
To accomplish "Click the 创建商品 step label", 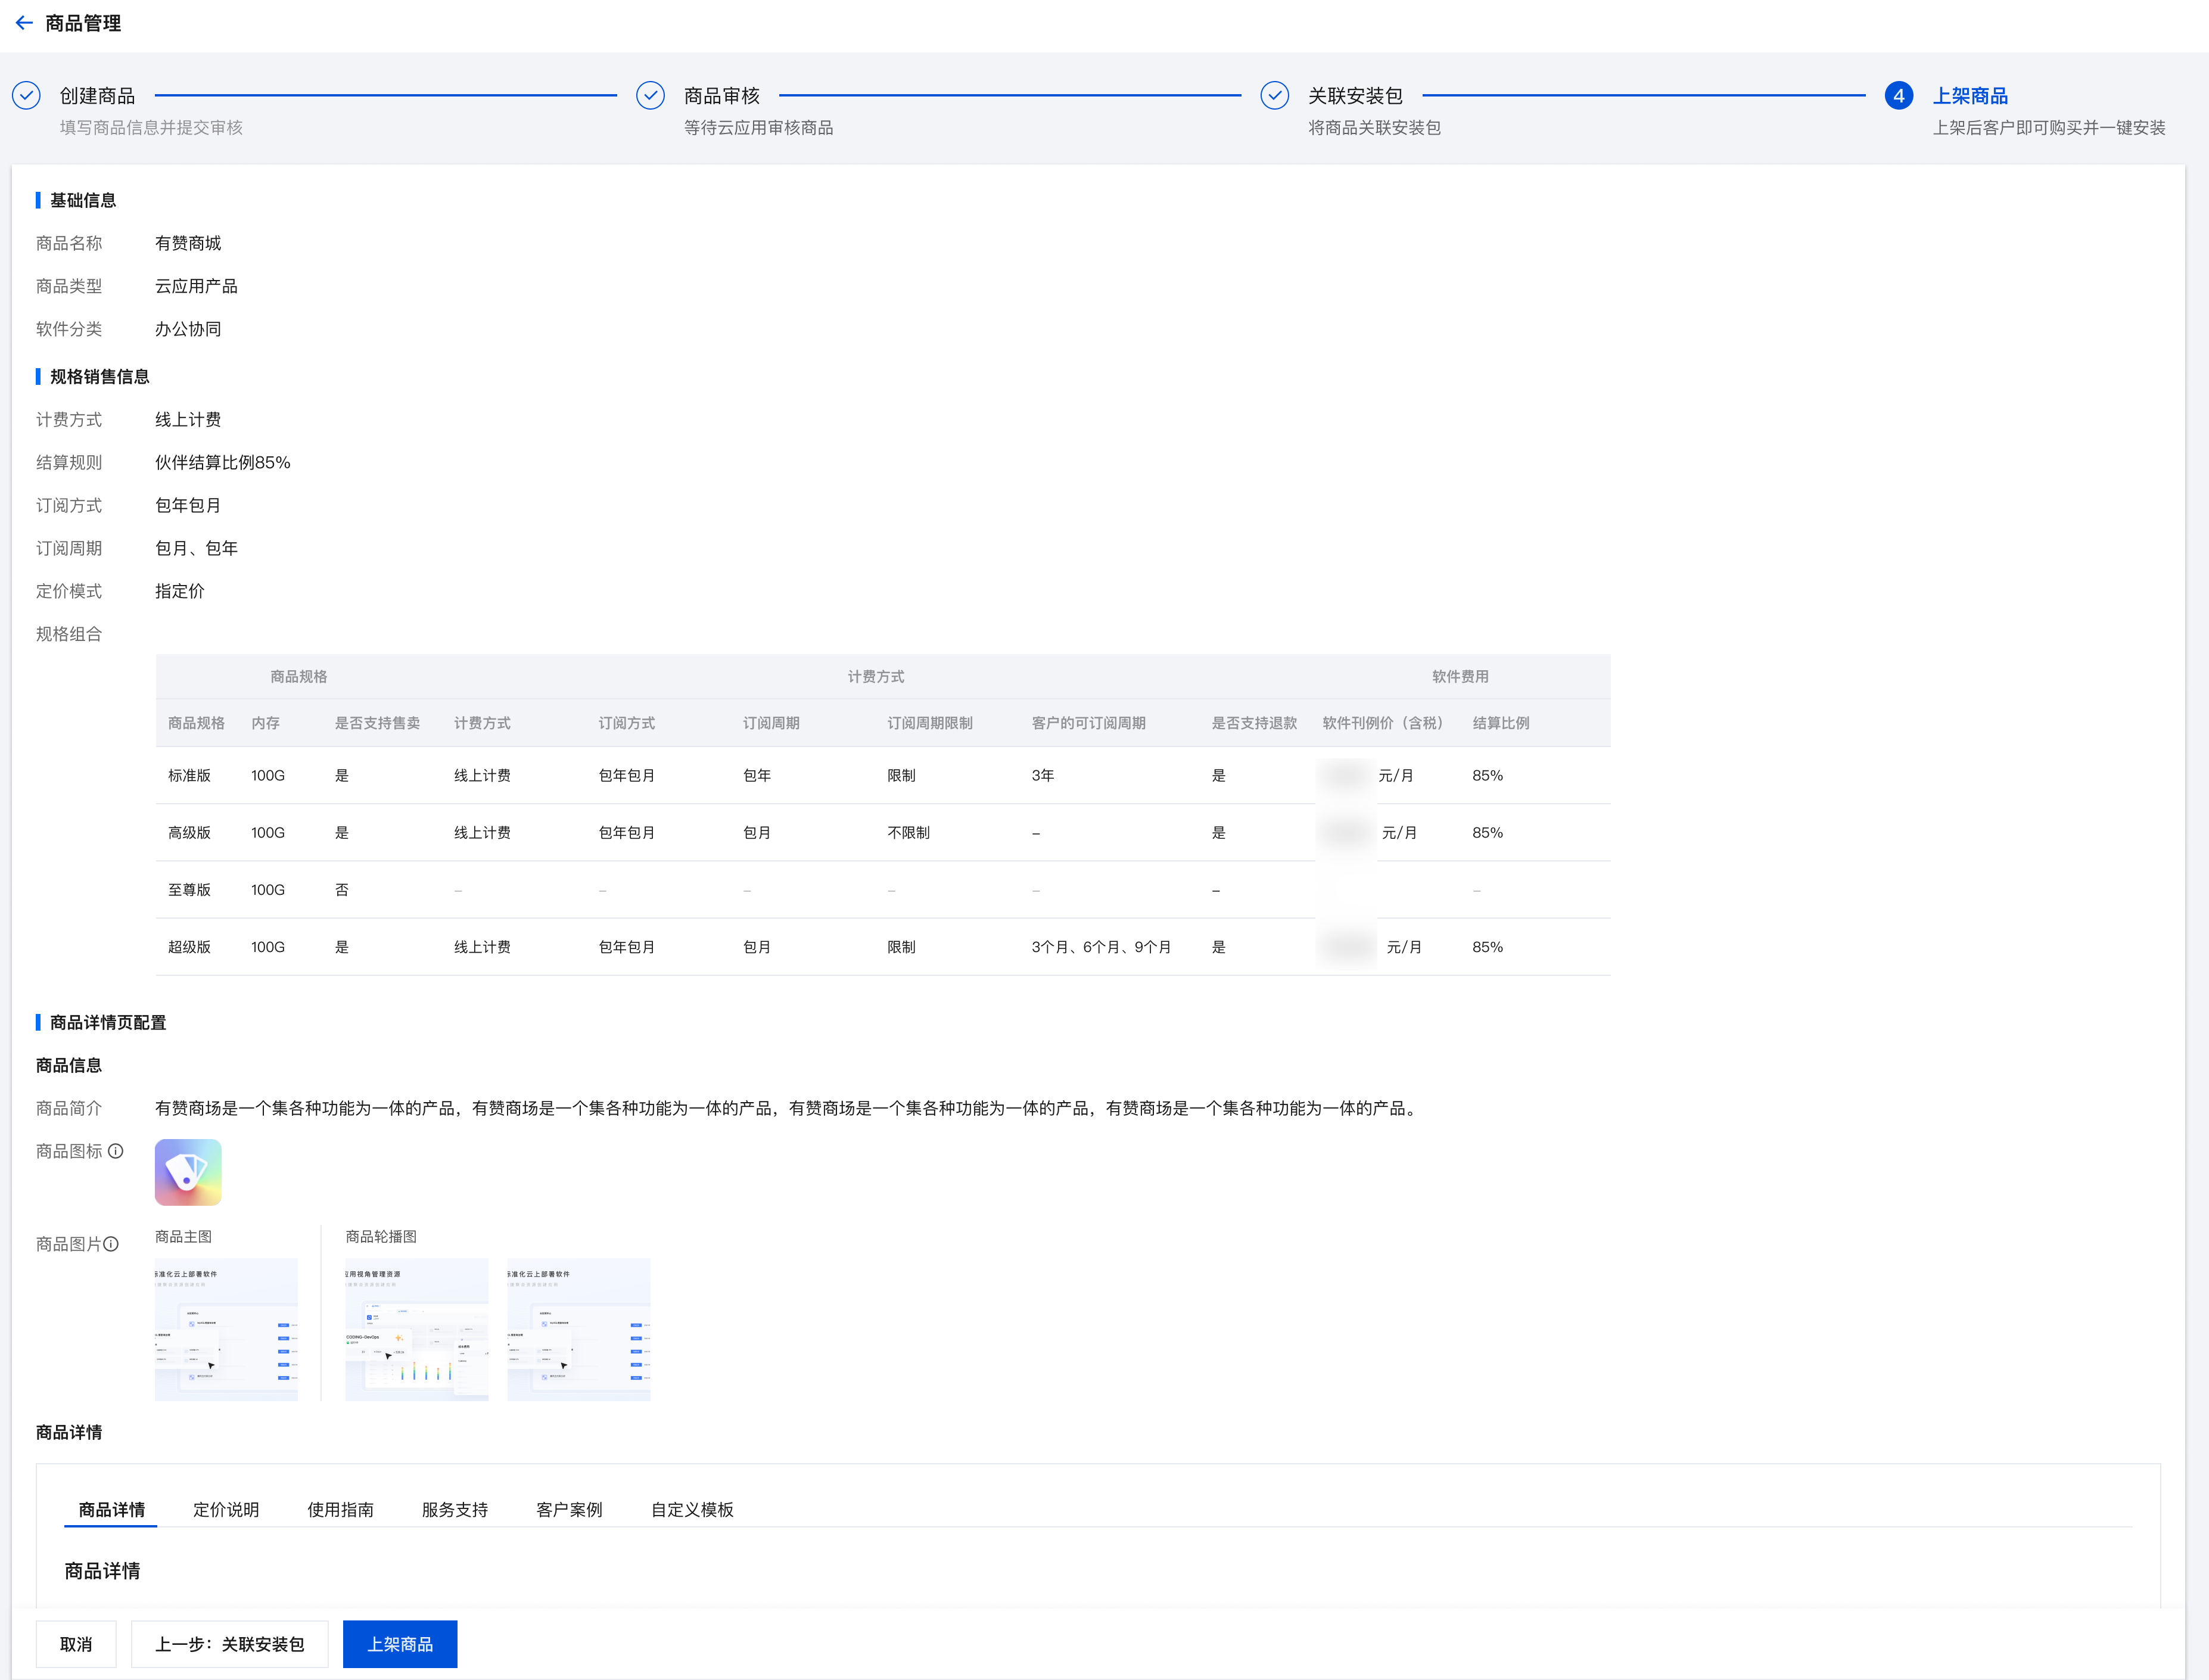I will (x=97, y=96).
